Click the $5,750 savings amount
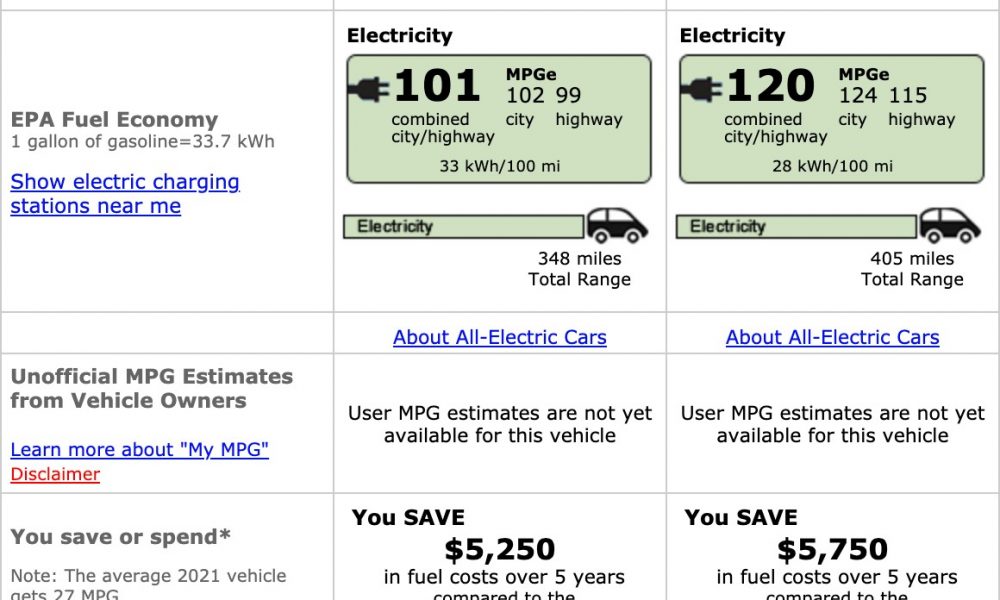 tap(832, 550)
